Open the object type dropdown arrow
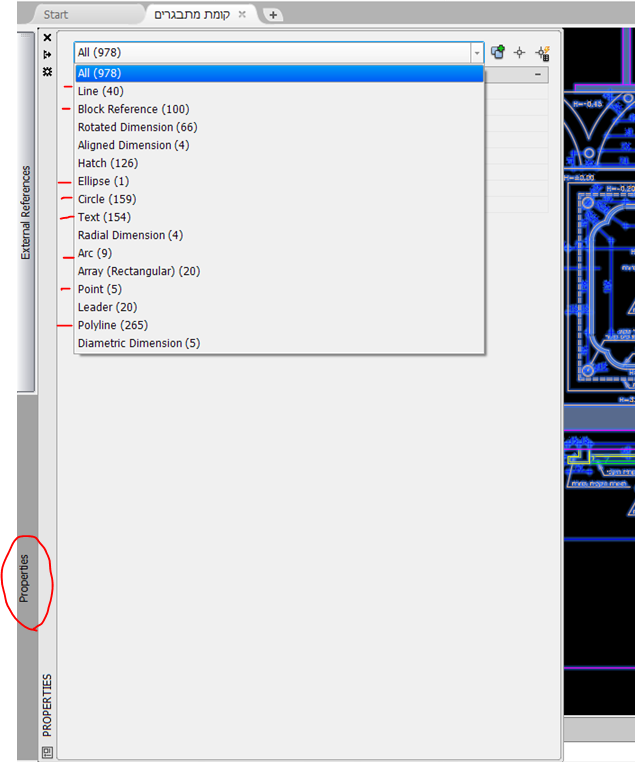 477,52
